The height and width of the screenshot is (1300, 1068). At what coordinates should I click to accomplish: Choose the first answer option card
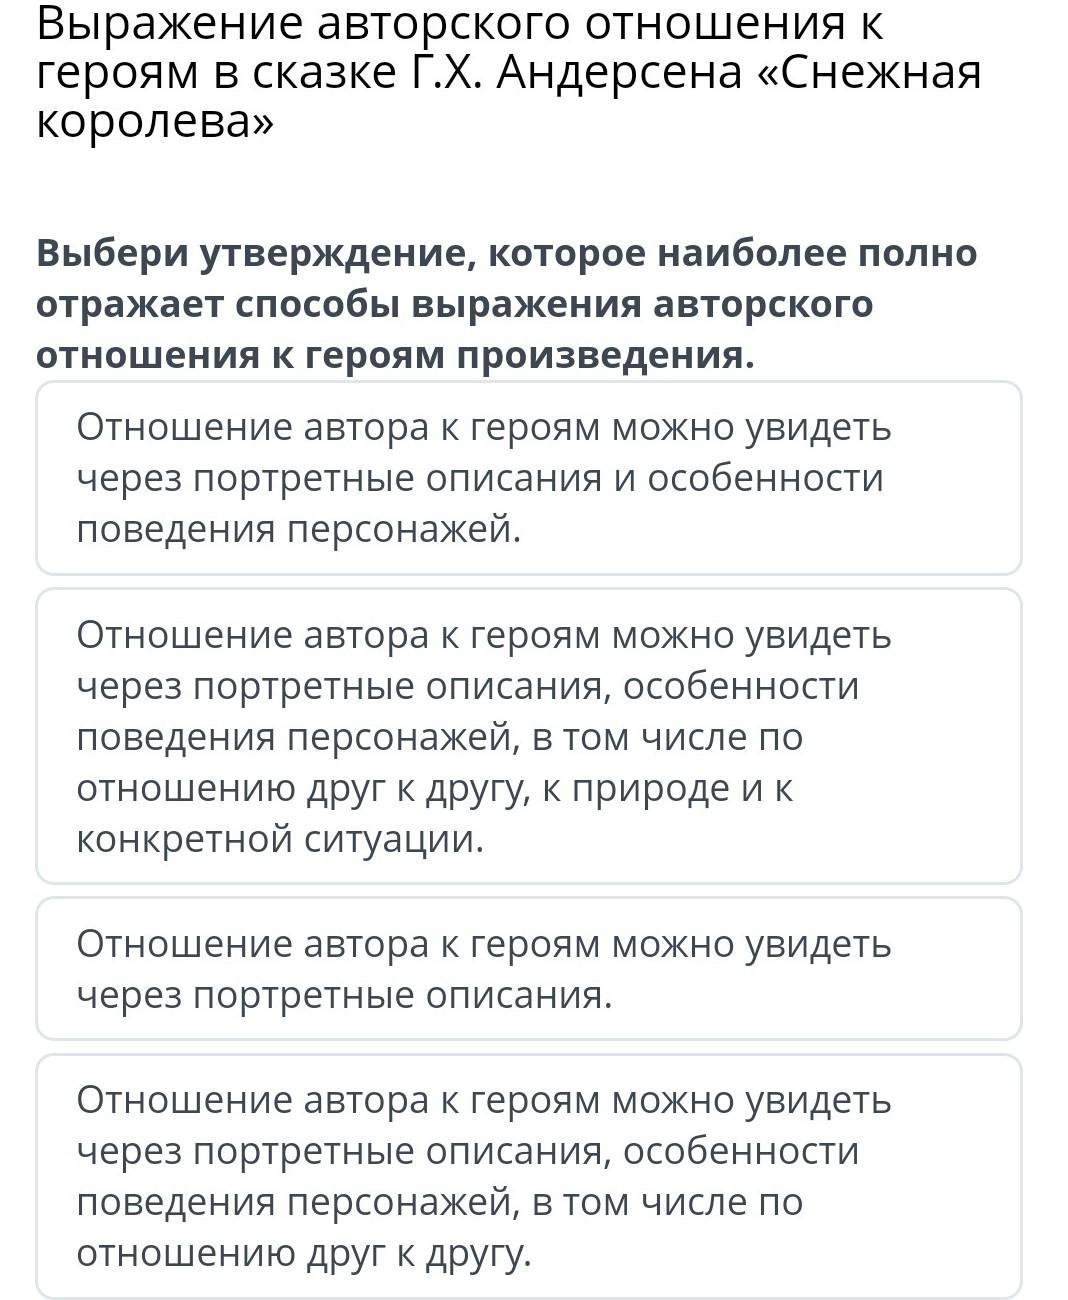pyautogui.click(x=529, y=477)
